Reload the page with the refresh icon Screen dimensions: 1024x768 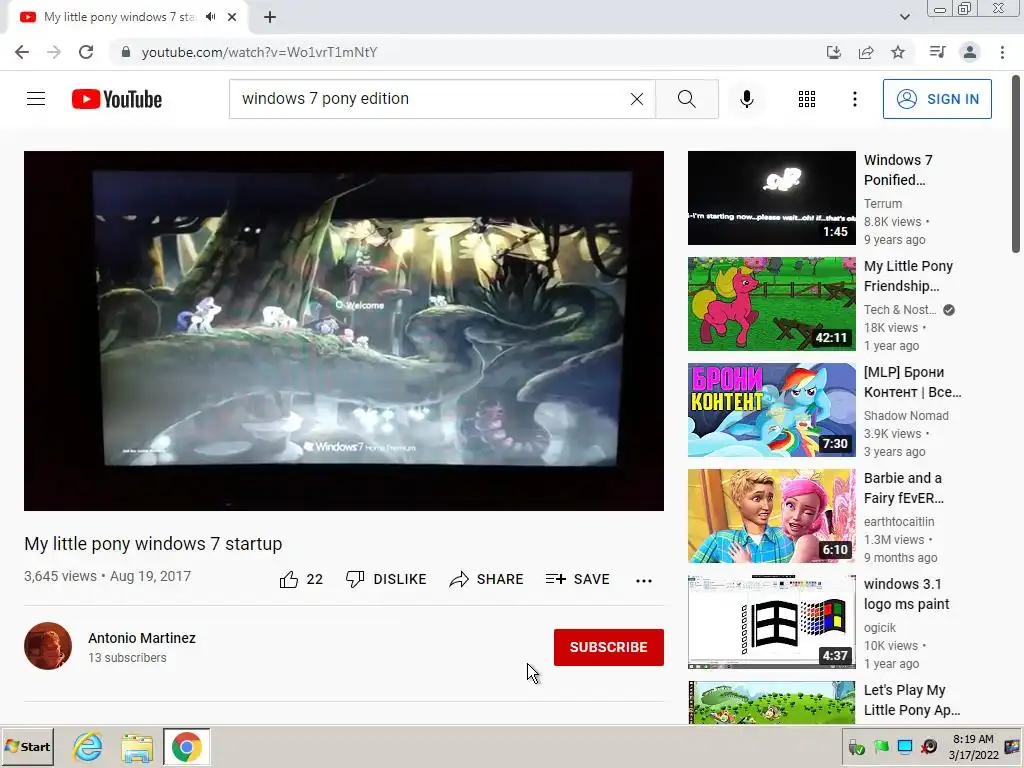coord(86,52)
